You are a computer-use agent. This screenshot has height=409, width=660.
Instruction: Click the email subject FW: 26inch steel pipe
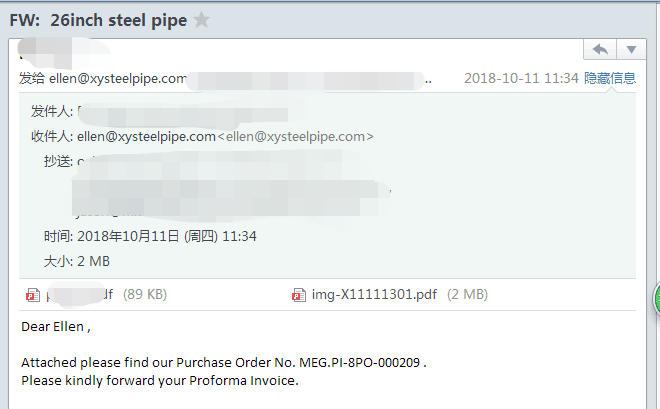98,20
